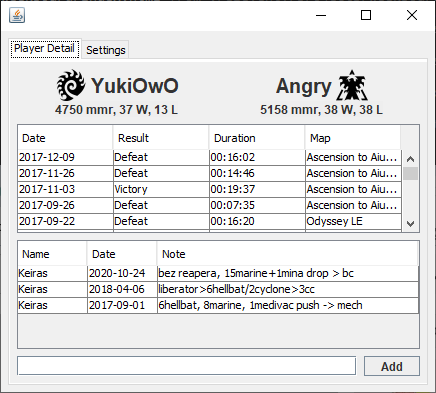Image resolution: width=436 pixels, height=393 pixels.
Task: Click the duration 00:16:02 cell
Action: [x=257, y=157]
